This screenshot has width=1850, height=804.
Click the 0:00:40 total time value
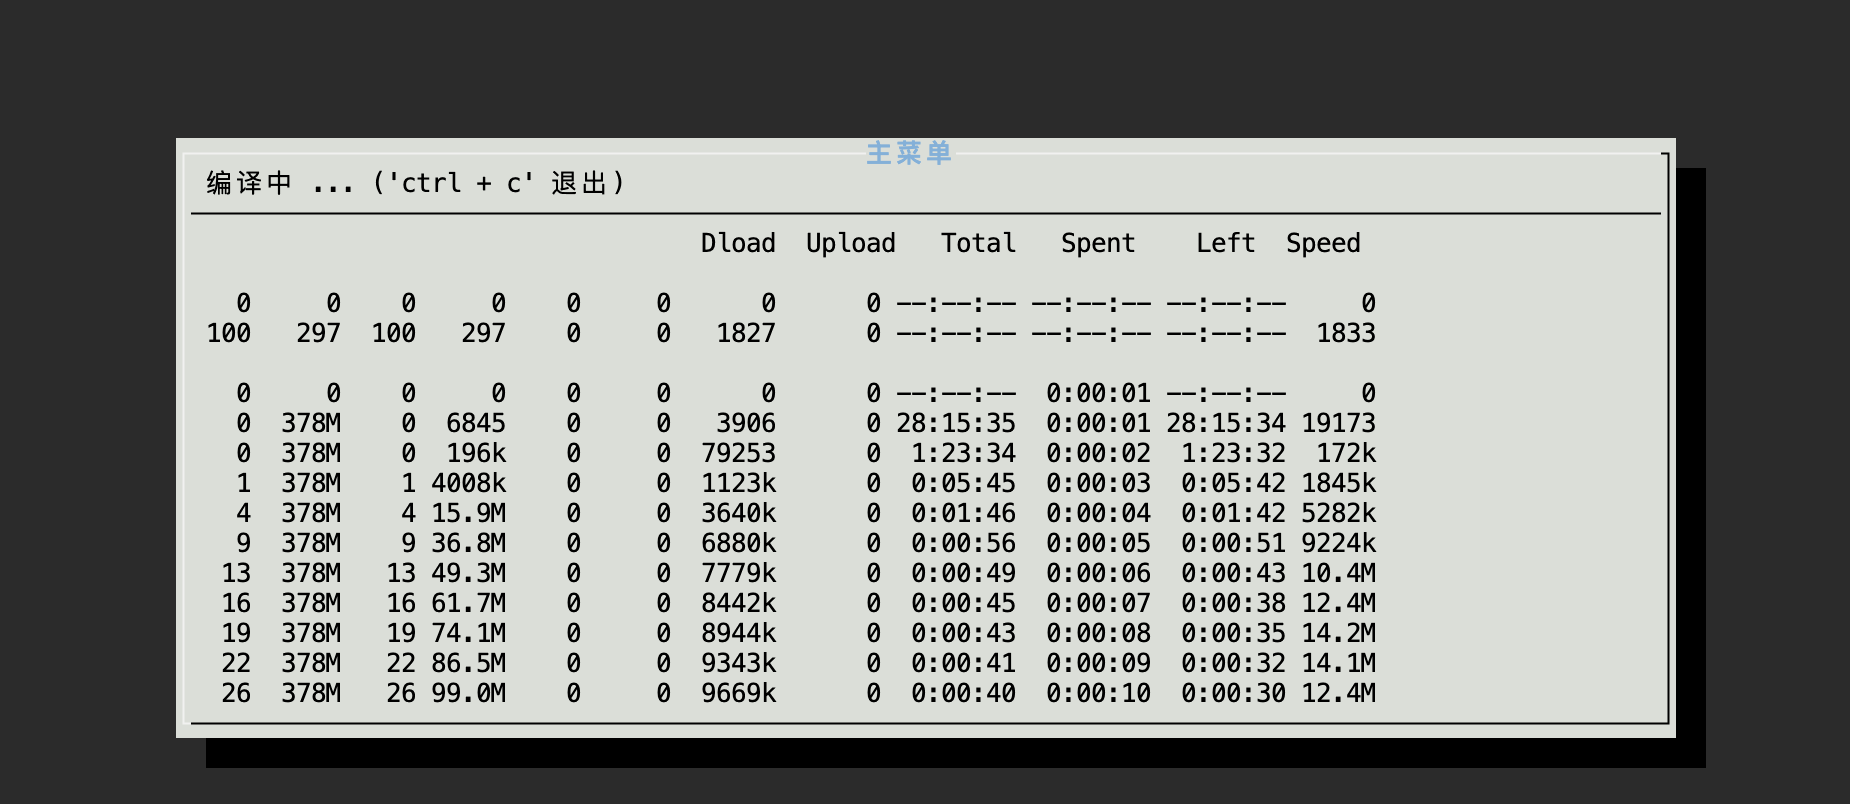point(963,693)
